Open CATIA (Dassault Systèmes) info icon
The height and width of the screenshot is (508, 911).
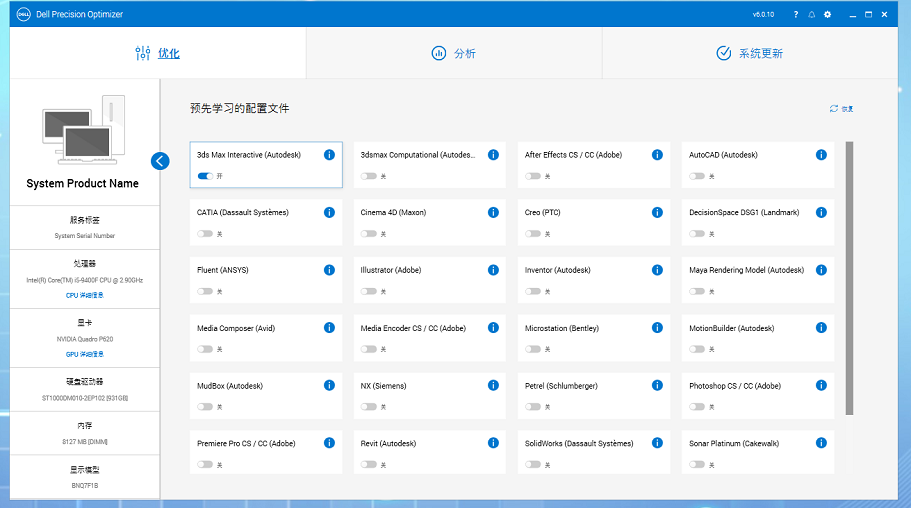[x=329, y=212]
